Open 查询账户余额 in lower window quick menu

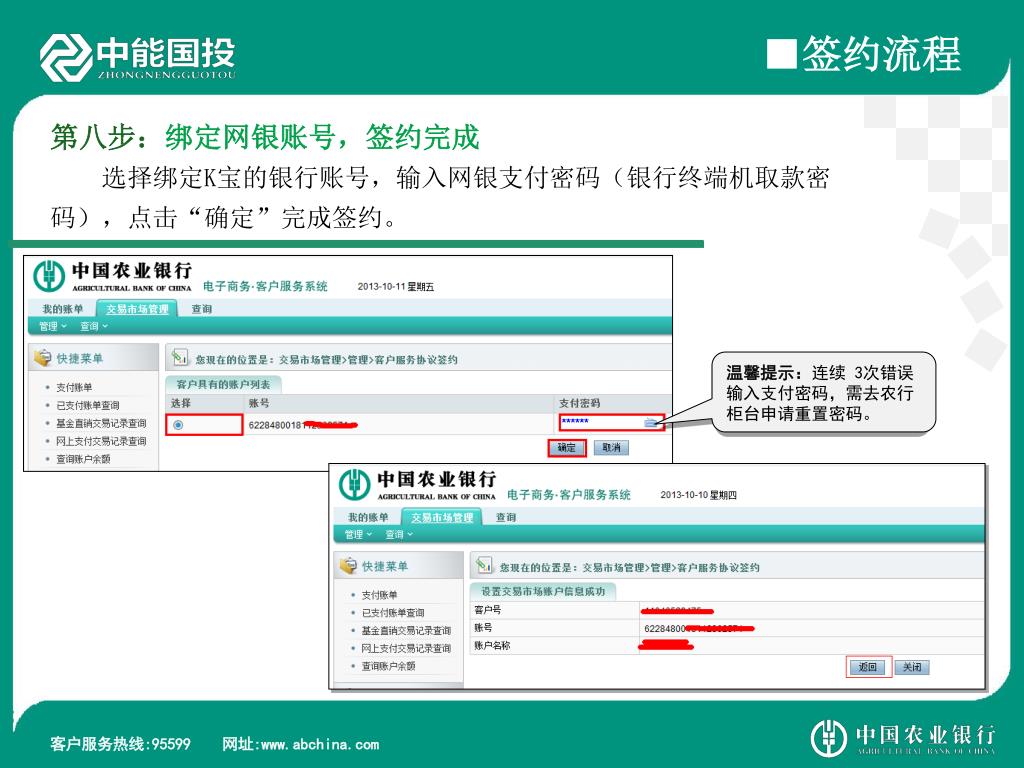(388, 666)
